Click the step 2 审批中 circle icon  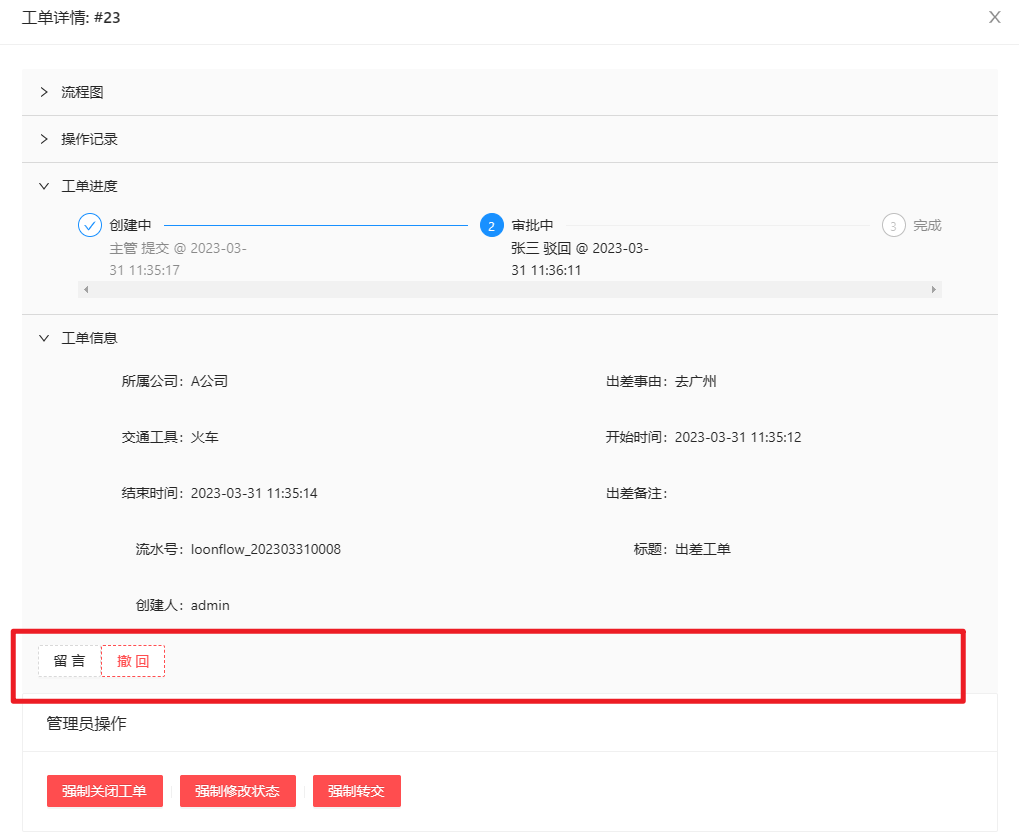pos(492,226)
